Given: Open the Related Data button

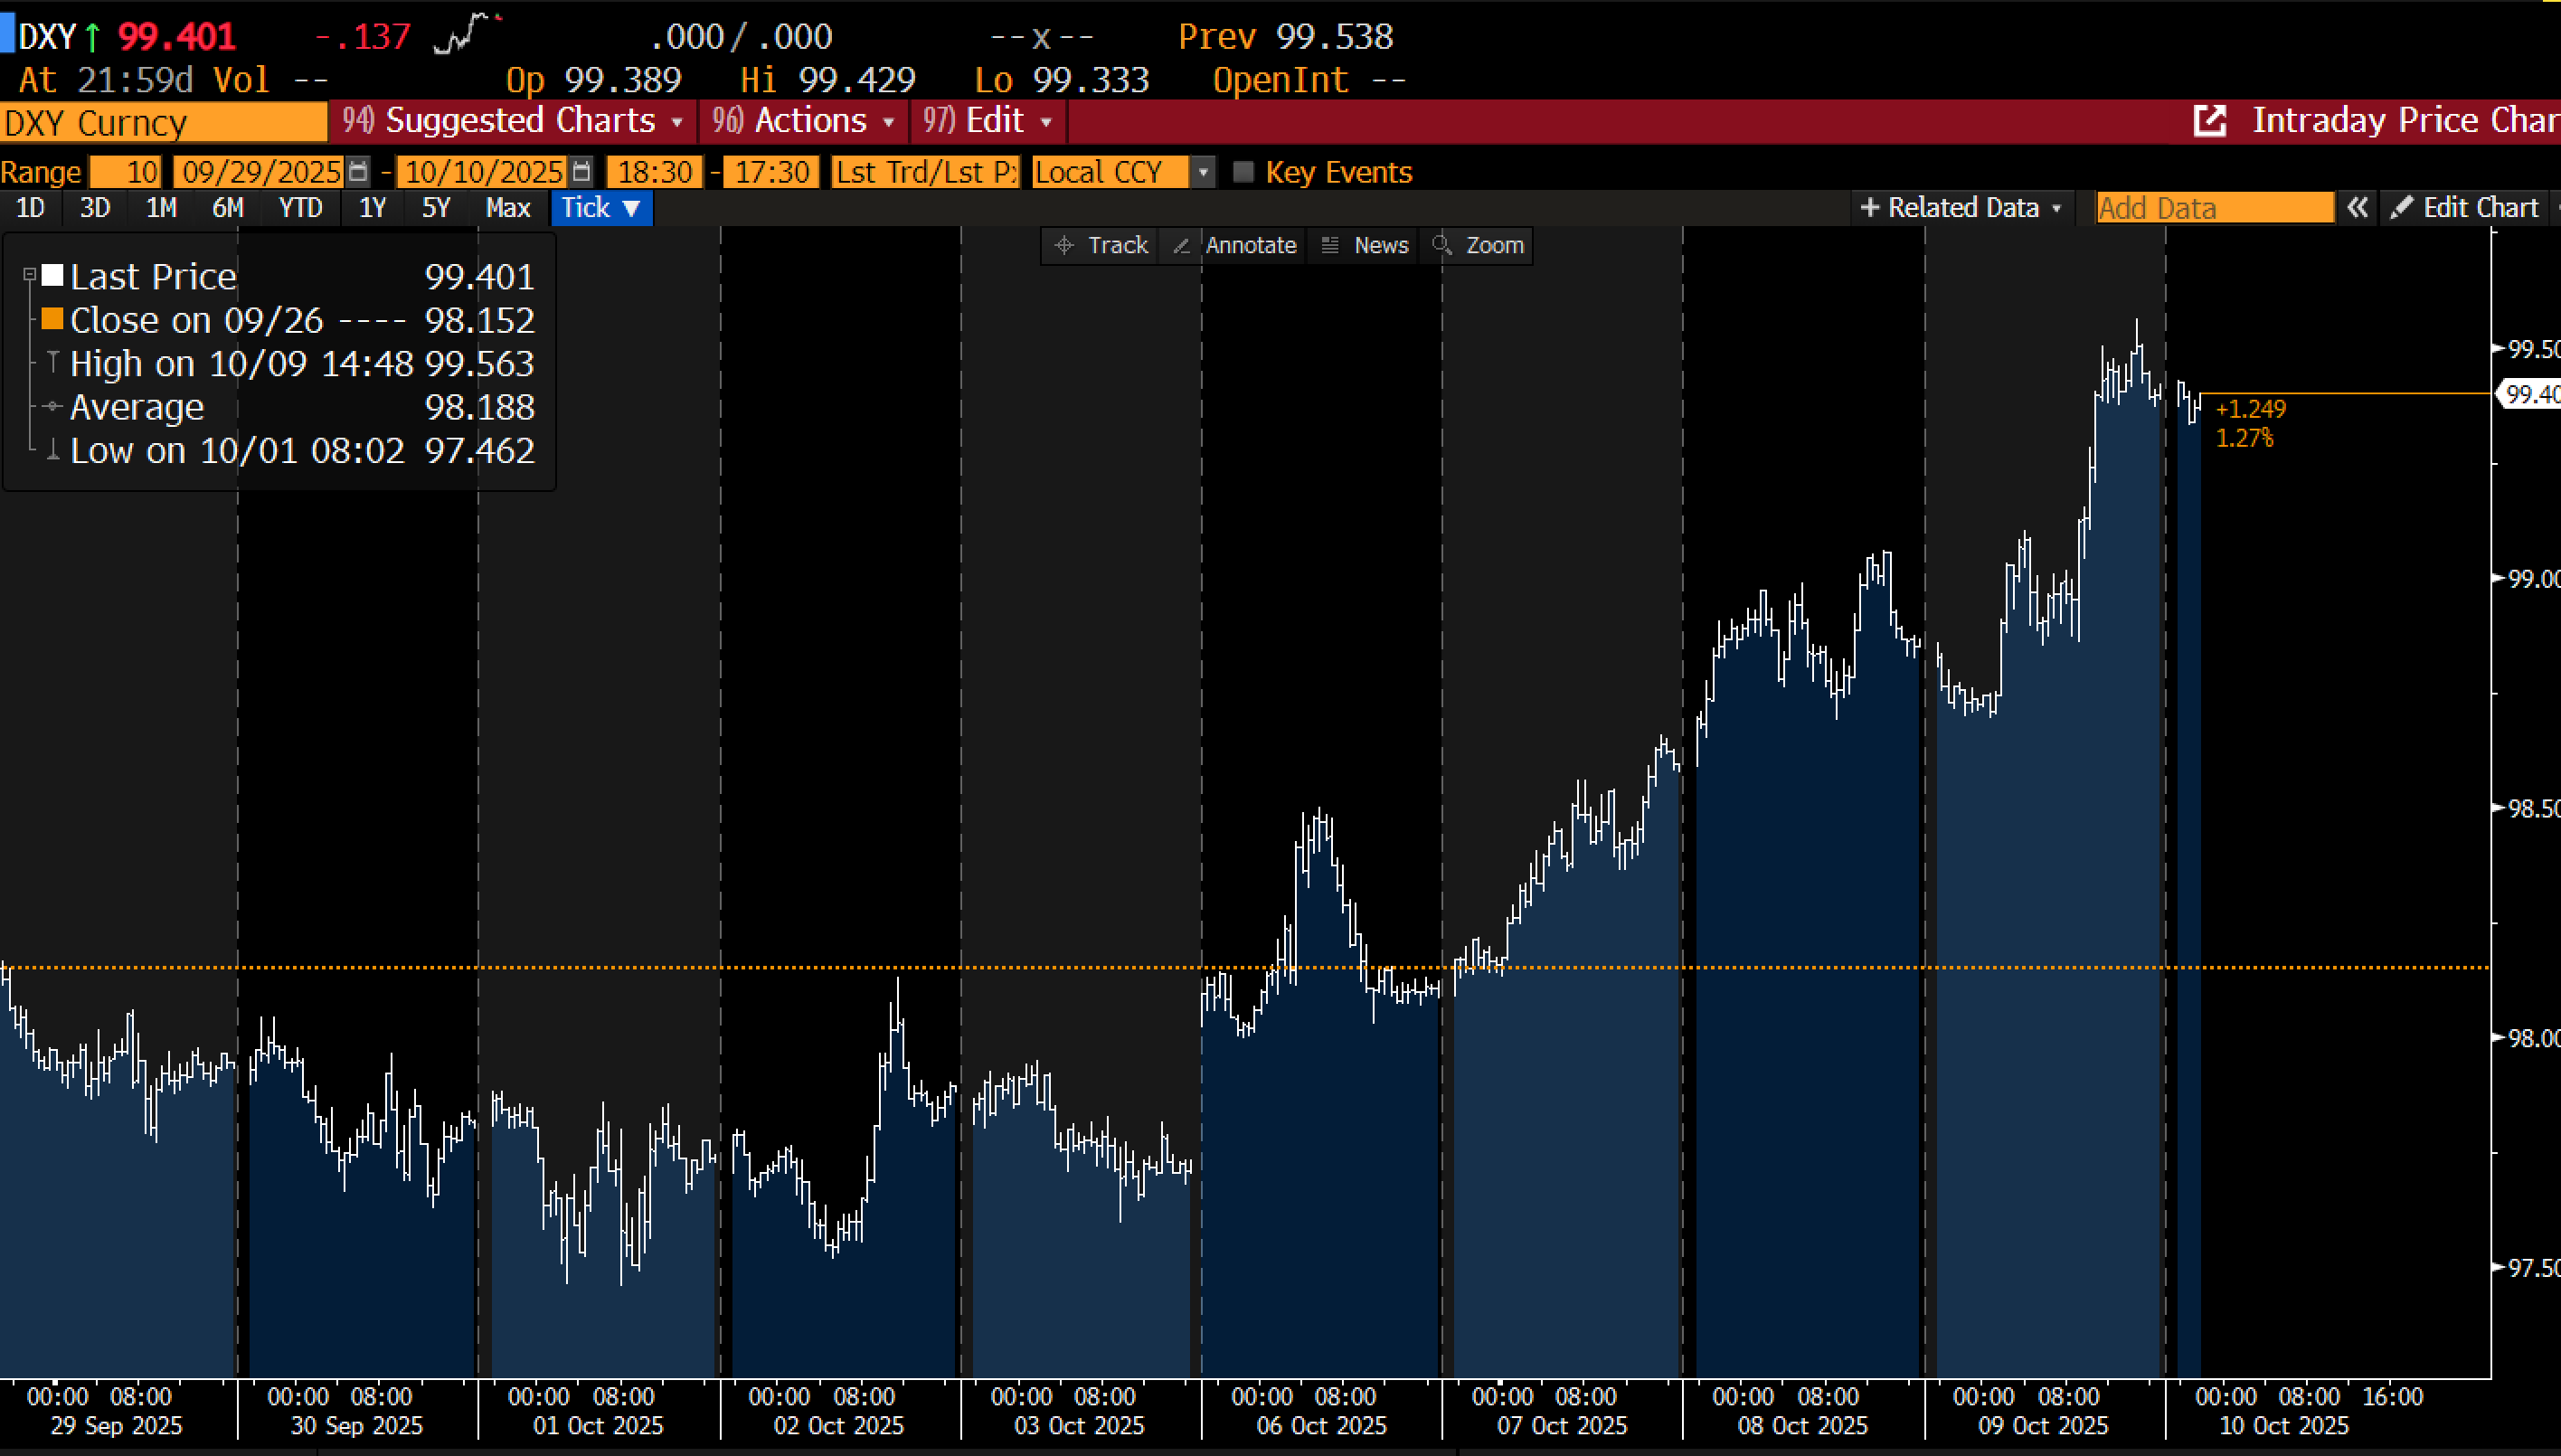Looking at the screenshot, I should (1960, 208).
